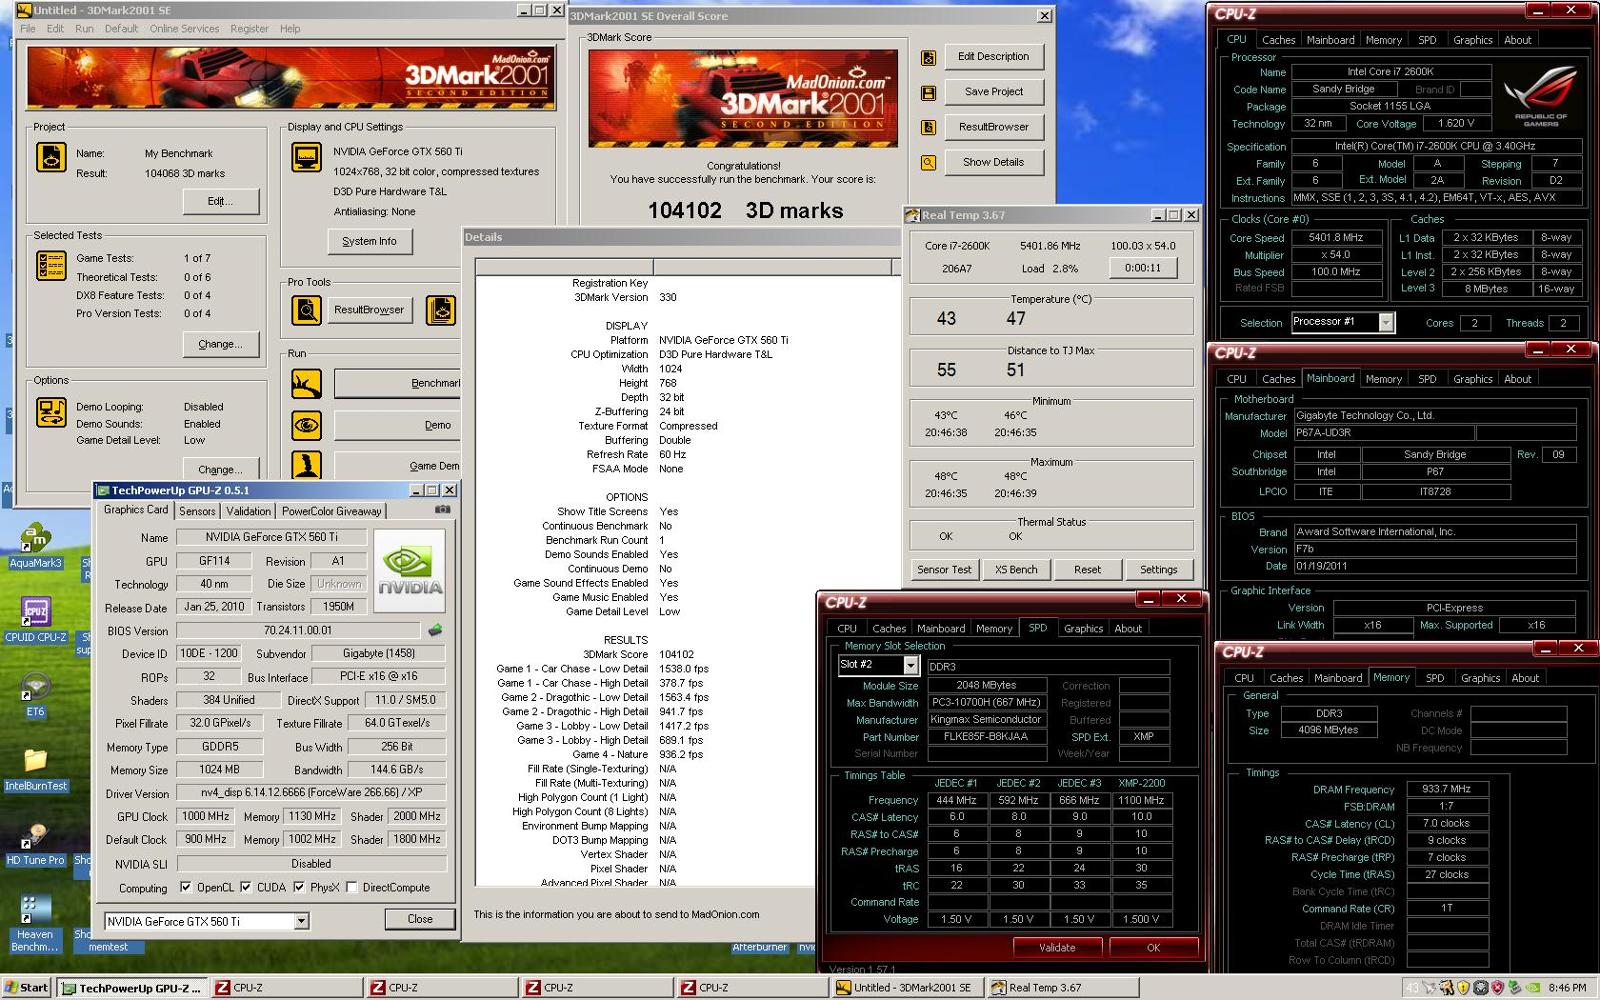Viewport: 1600px width, 1000px height.
Task: Open the Heaven Benchmark desktop icon
Action: [35, 924]
